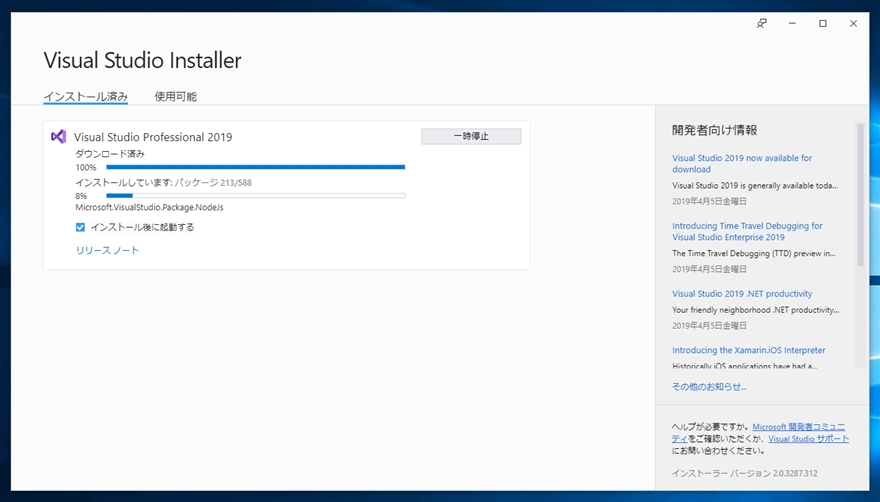Click the 'Visual Studio 2019 is generally available' summary
Viewport: 880px width, 502px height.
(x=755, y=185)
